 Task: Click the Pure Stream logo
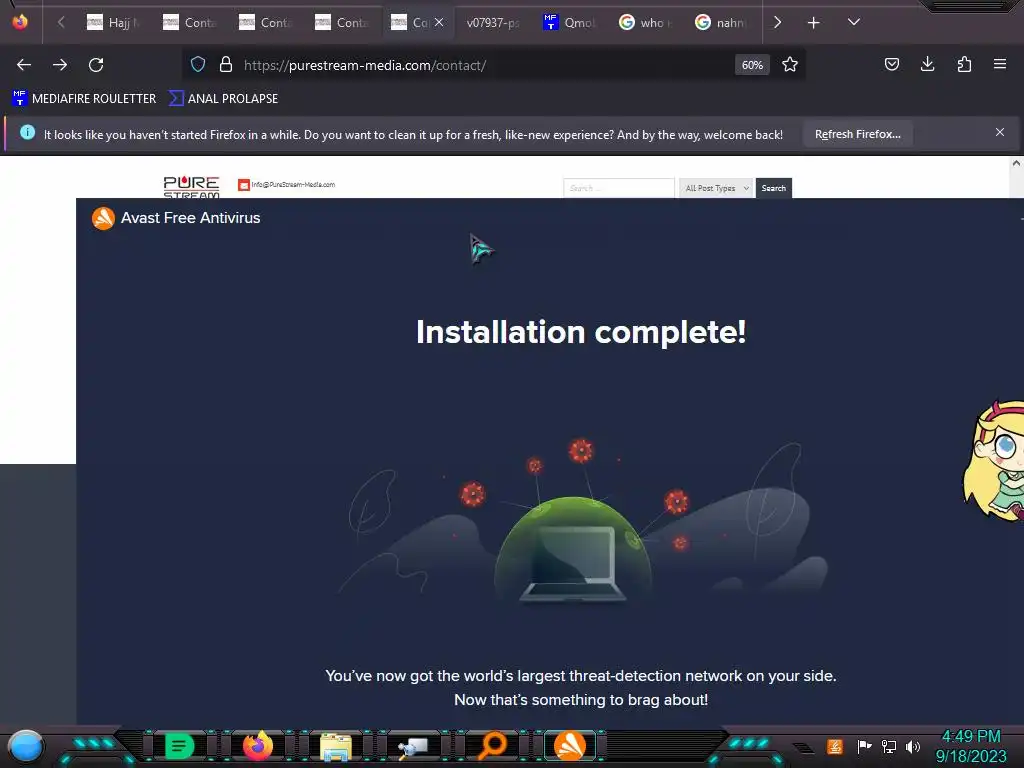191,187
